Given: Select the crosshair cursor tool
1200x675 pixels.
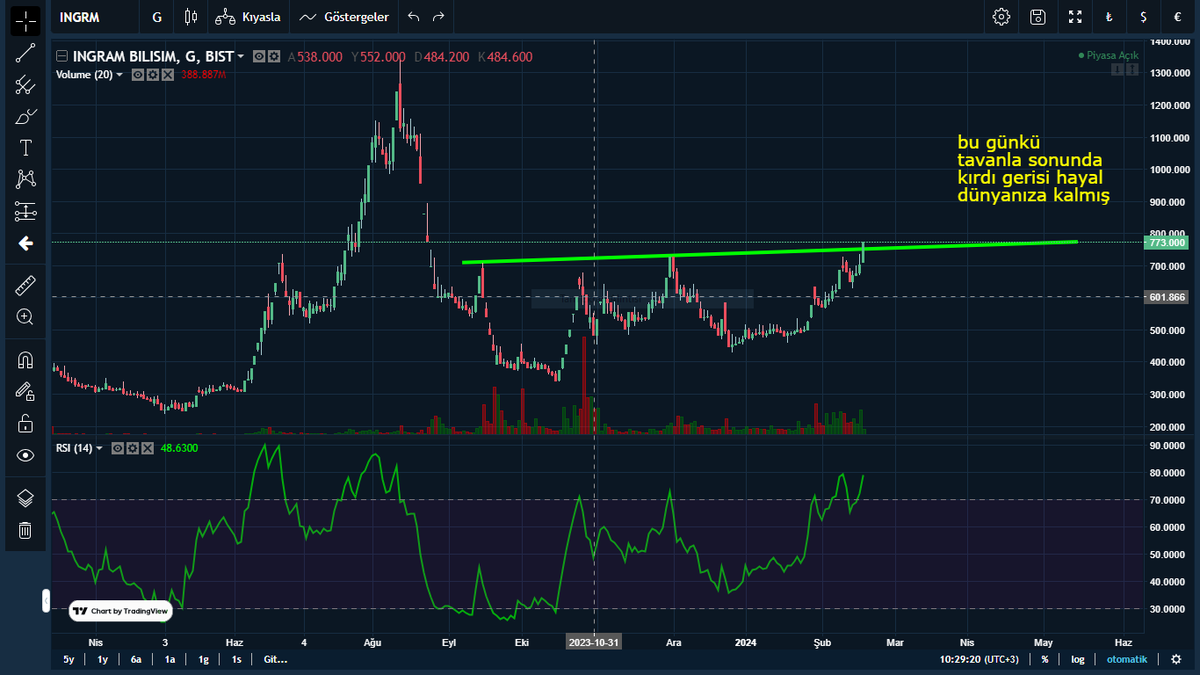Looking at the screenshot, I should (x=26, y=20).
